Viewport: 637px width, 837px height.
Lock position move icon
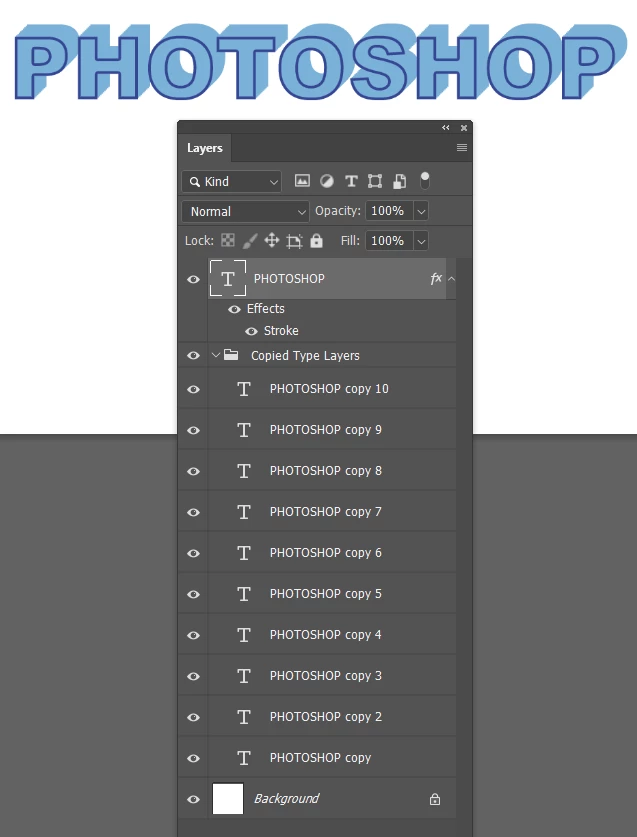272,240
